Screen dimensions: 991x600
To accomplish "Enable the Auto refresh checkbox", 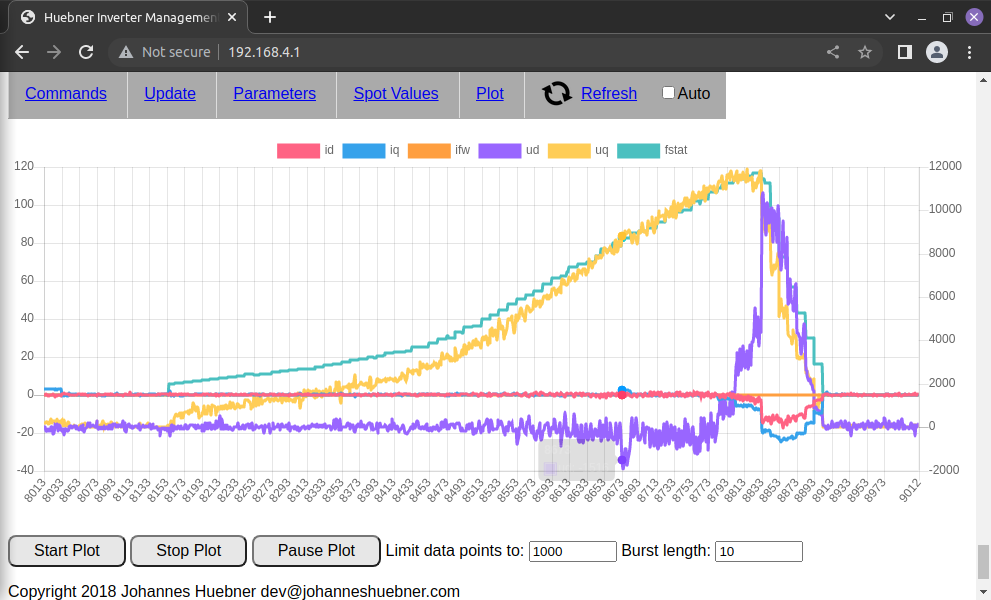I will 669,93.
